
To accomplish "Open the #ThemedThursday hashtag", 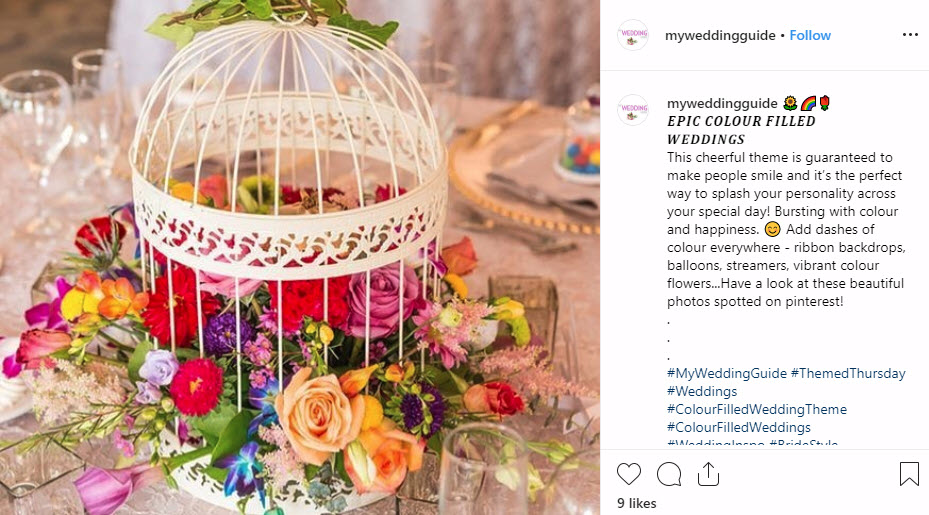I will 848,373.
